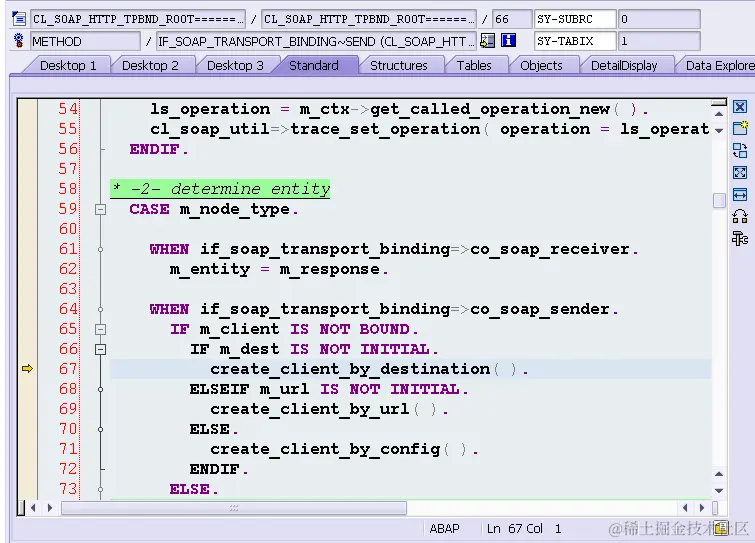Click the swap tools icon
This screenshot has height=543, width=755.
740,150
